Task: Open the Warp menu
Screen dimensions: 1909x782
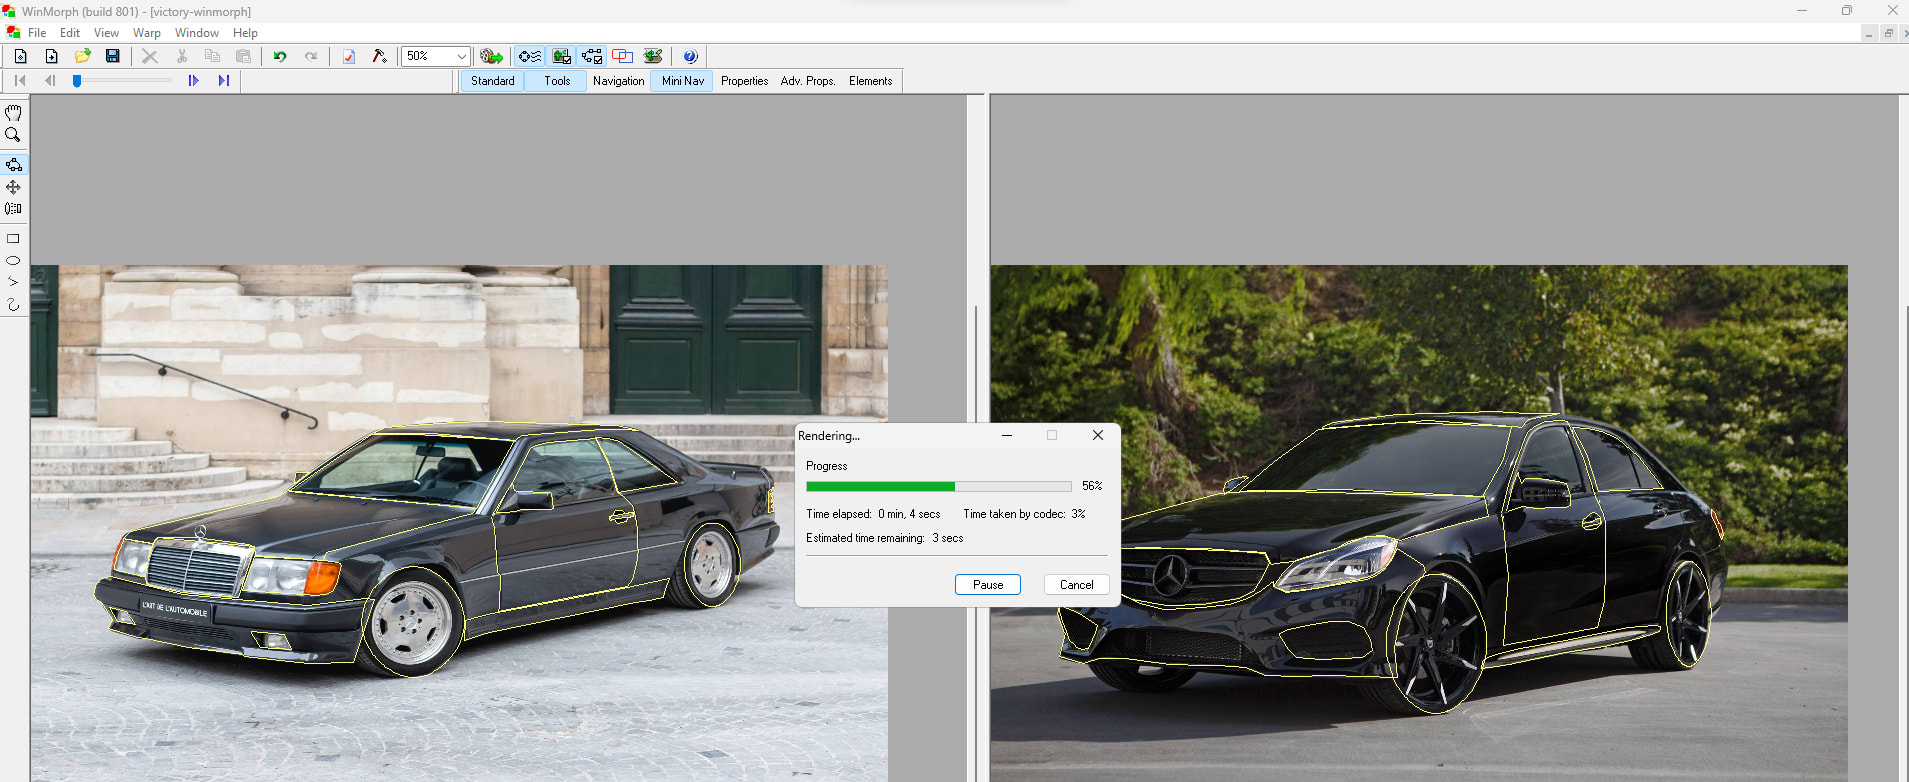Action: tap(147, 33)
